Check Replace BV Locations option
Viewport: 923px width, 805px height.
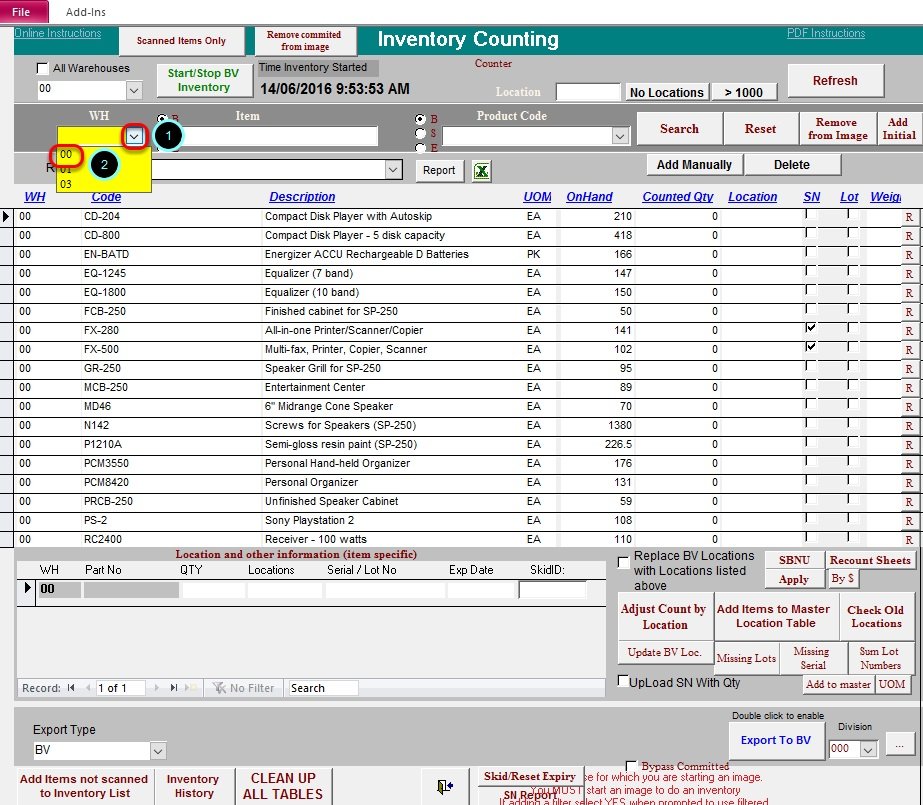pos(624,561)
